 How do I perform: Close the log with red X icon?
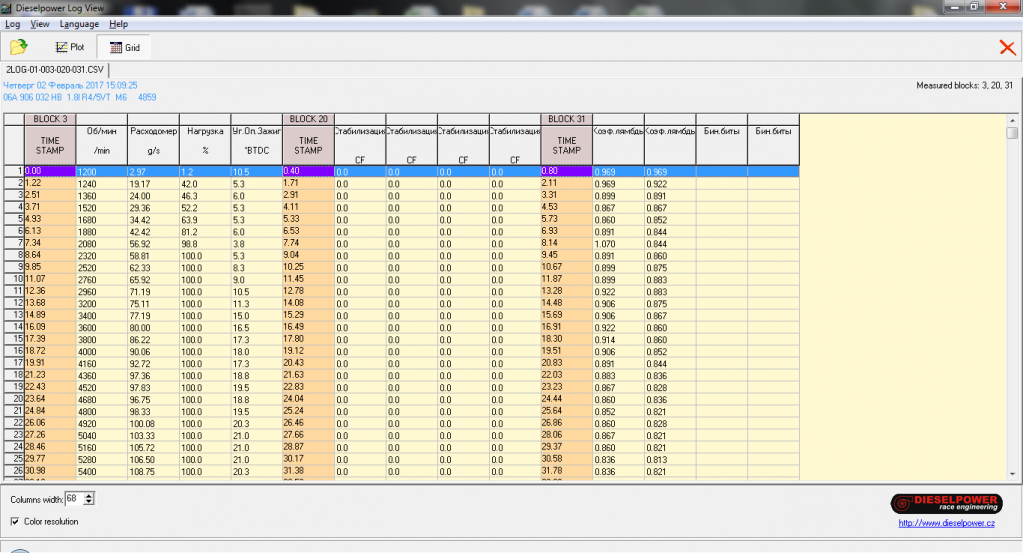1006,47
